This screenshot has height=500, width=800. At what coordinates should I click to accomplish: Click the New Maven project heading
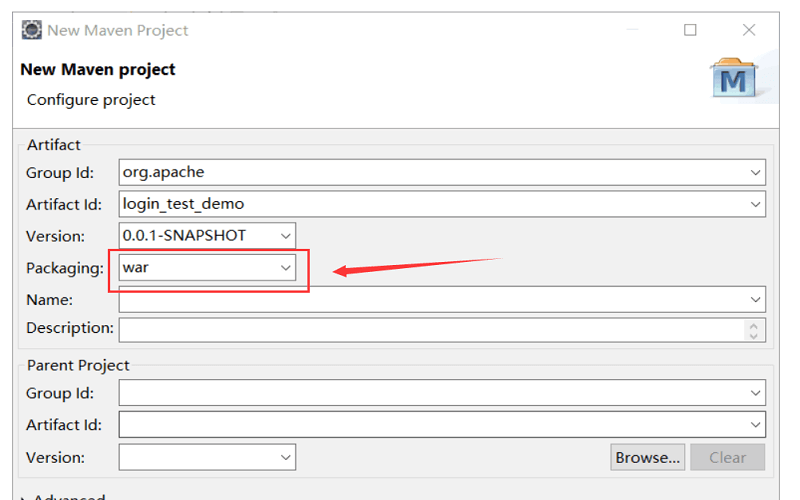(98, 69)
